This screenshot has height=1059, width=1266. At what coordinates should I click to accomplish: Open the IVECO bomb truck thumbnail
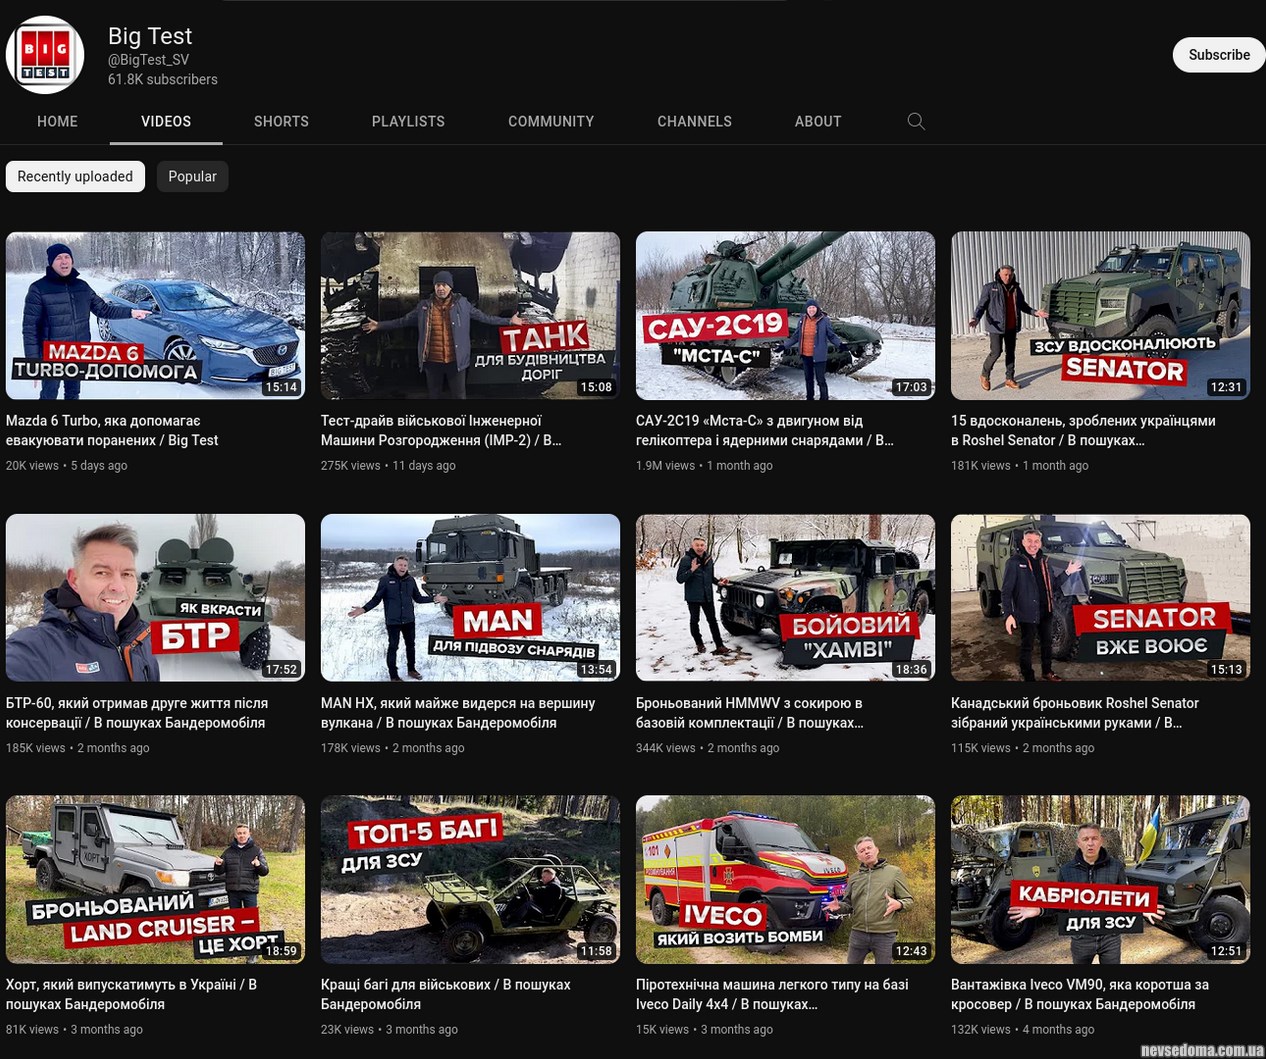click(x=785, y=879)
